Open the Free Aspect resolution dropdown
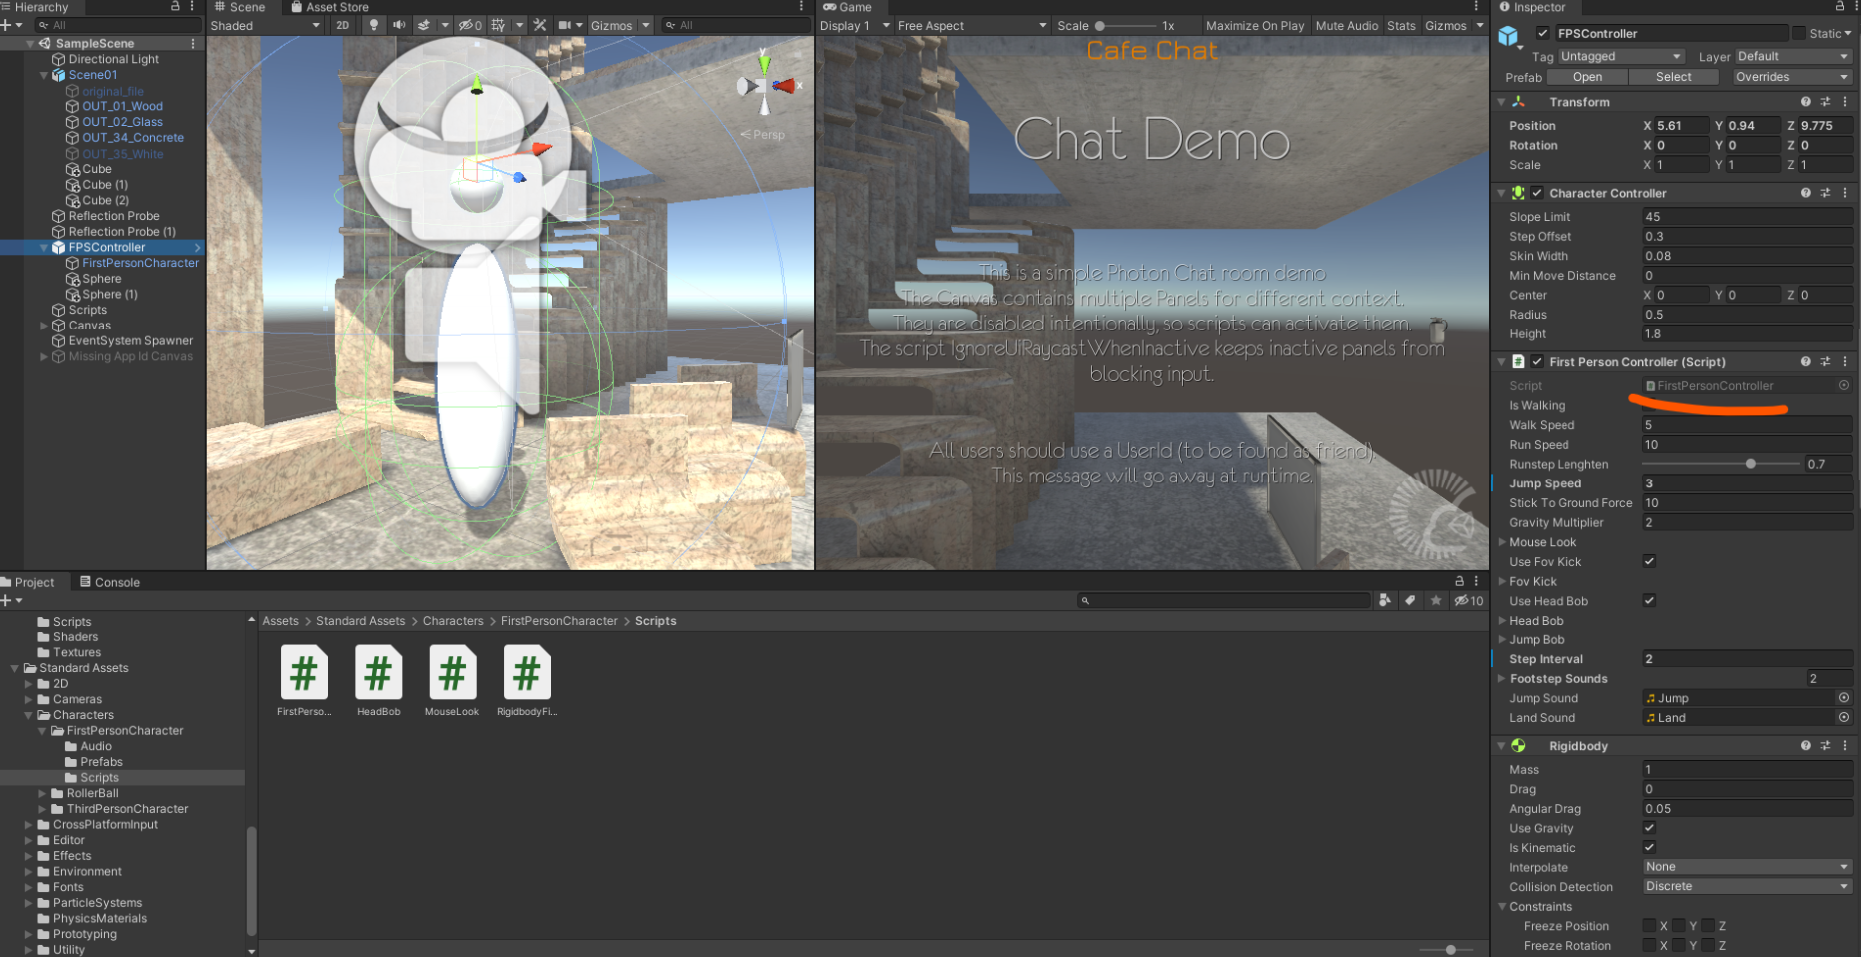This screenshot has width=1861, height=957. (971, 25)
